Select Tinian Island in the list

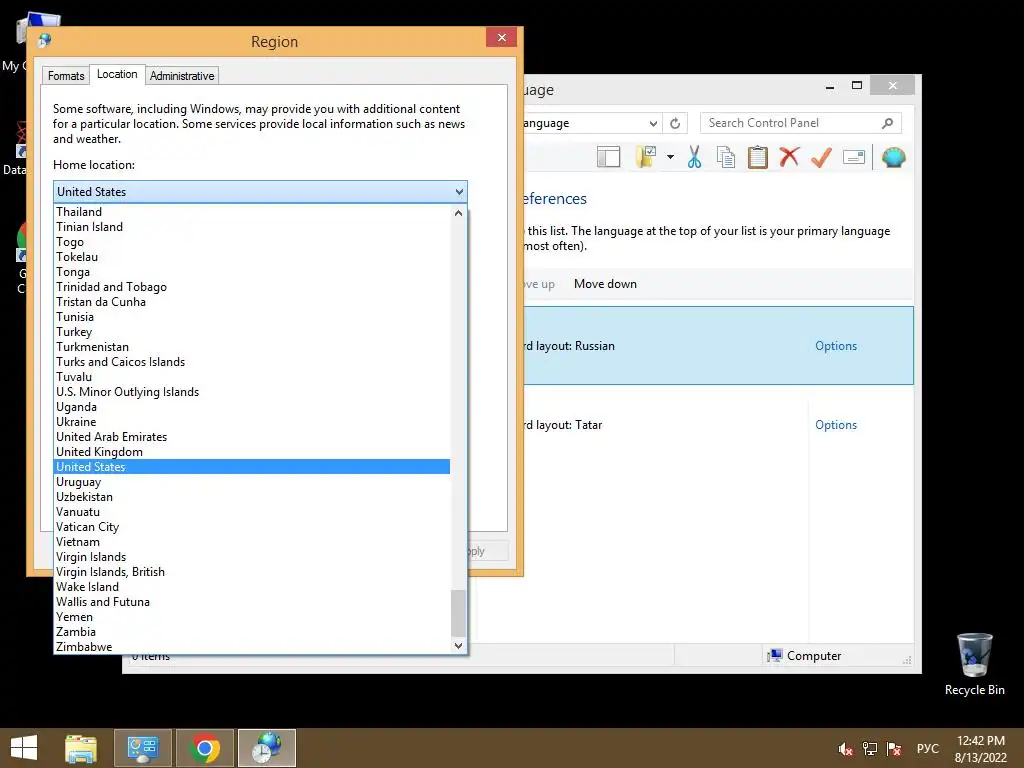point(252,227)
